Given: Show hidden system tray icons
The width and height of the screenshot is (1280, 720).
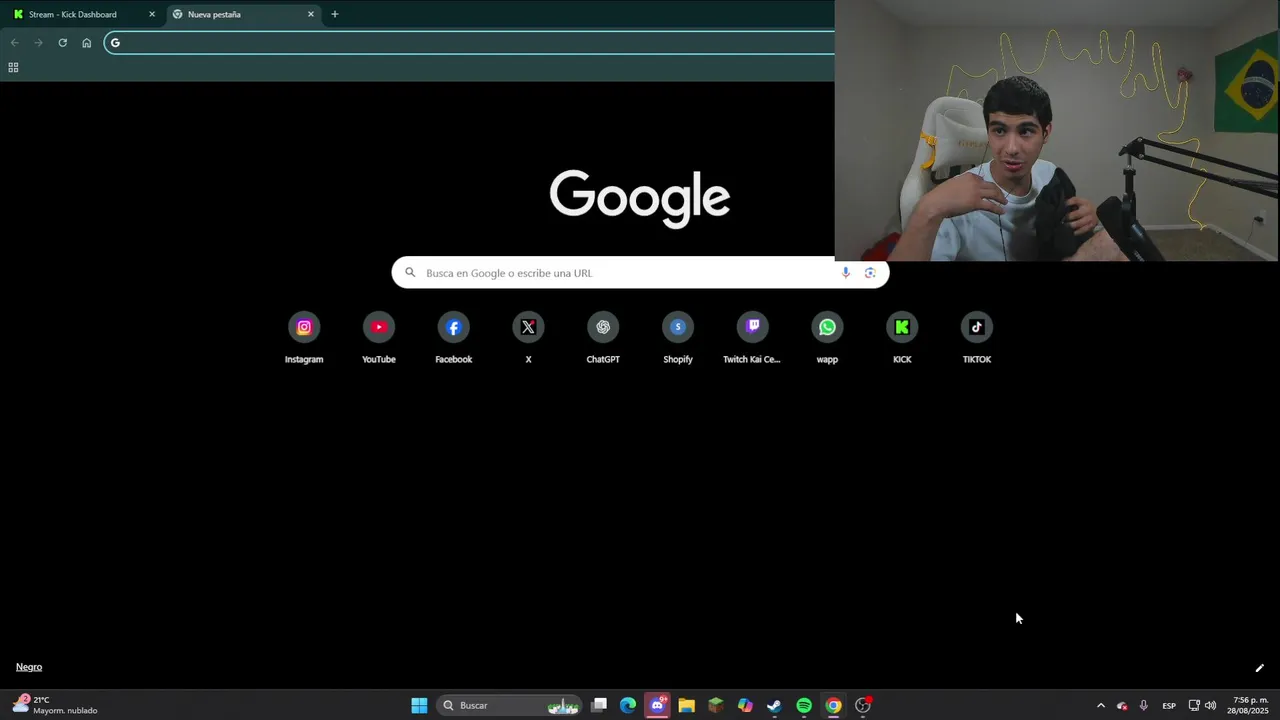Looking at the screenshot, I should [1101, 706].
